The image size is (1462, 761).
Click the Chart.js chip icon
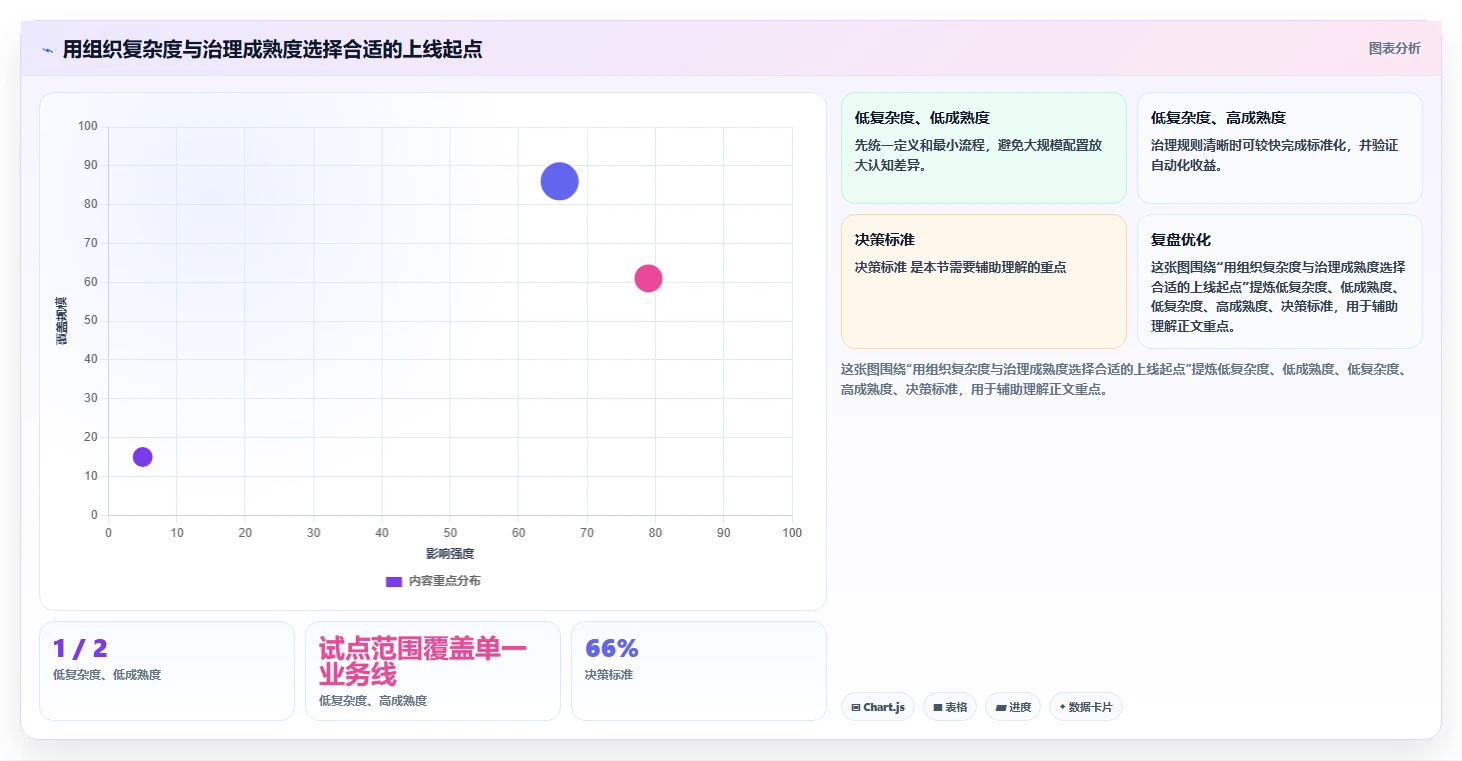[x=856, y=707]
